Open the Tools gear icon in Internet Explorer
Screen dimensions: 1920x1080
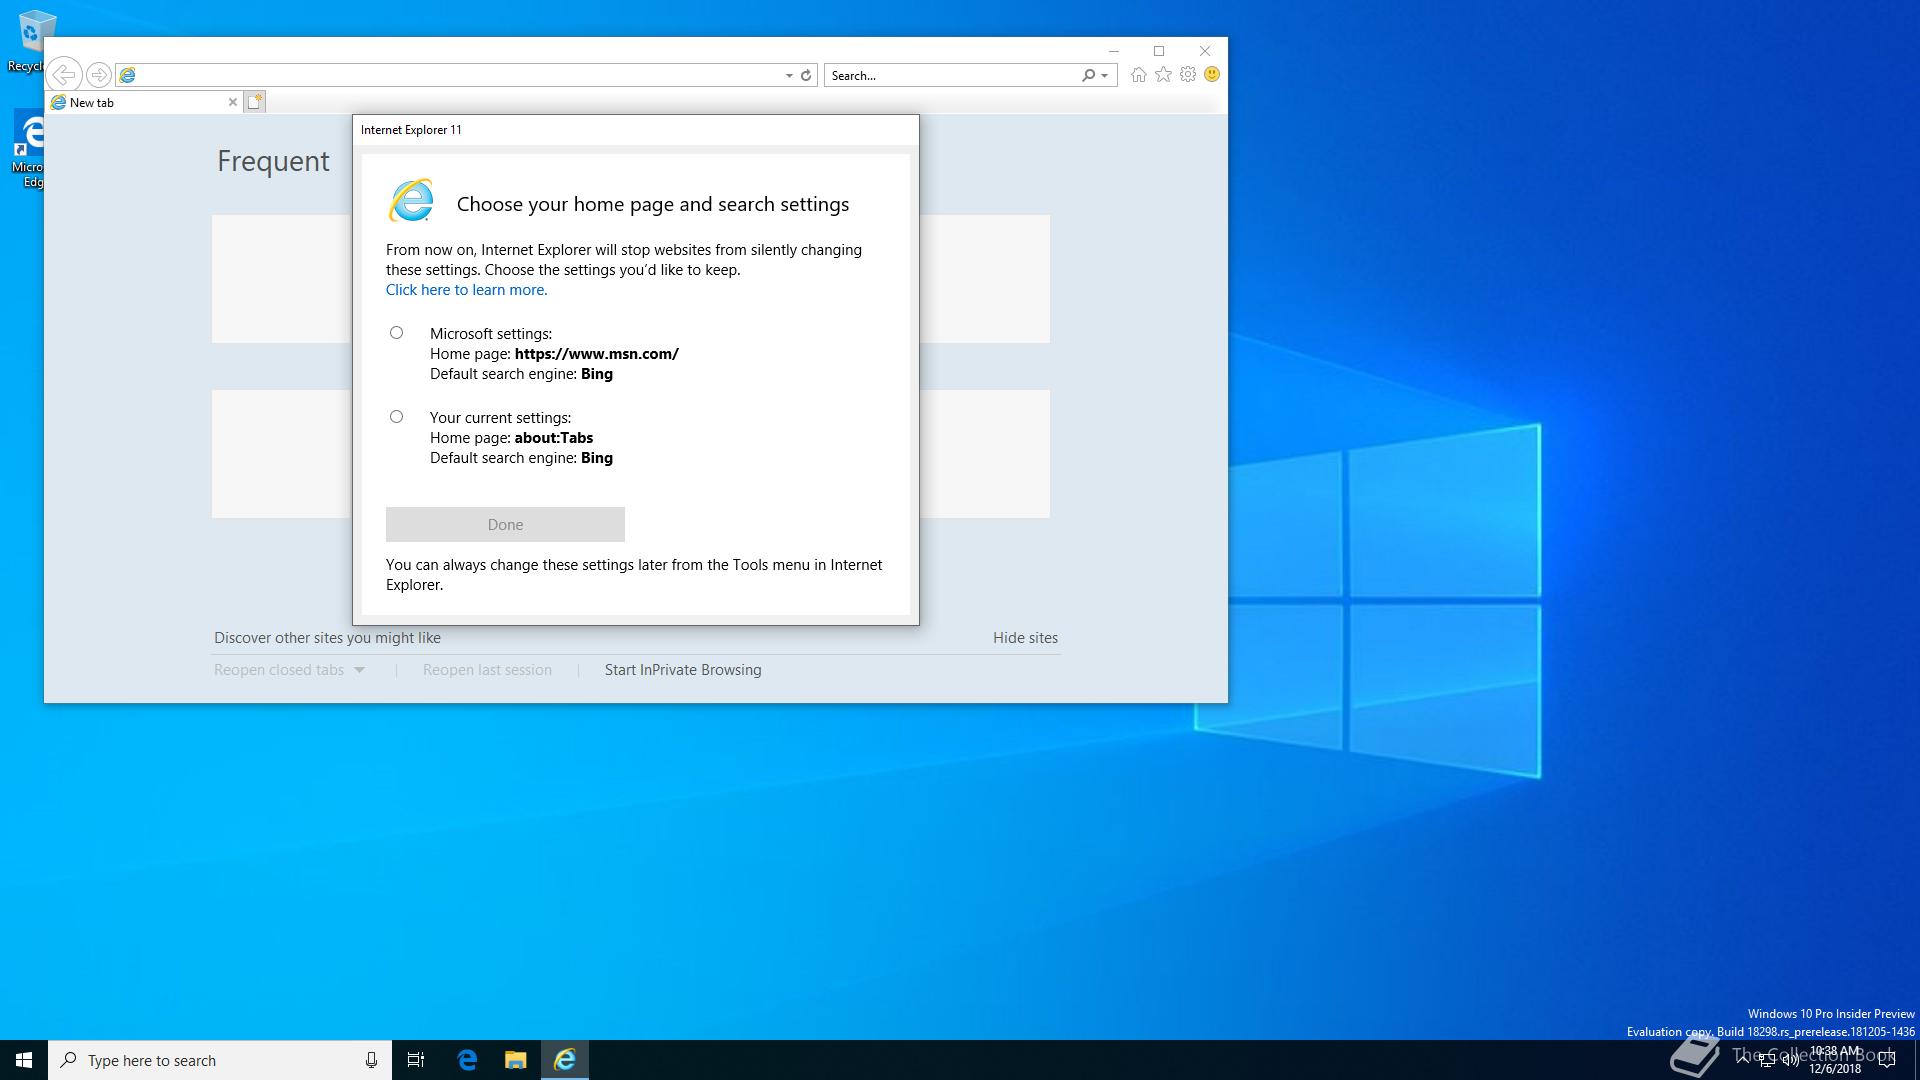coord(1188,75)
